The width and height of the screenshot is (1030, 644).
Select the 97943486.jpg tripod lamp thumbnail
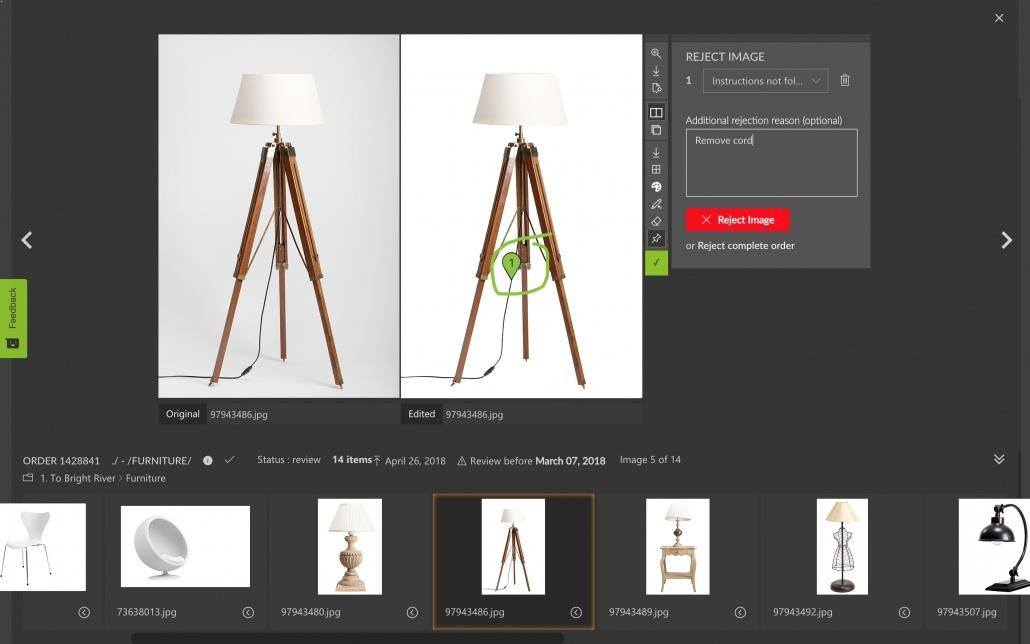pos(513,547)
